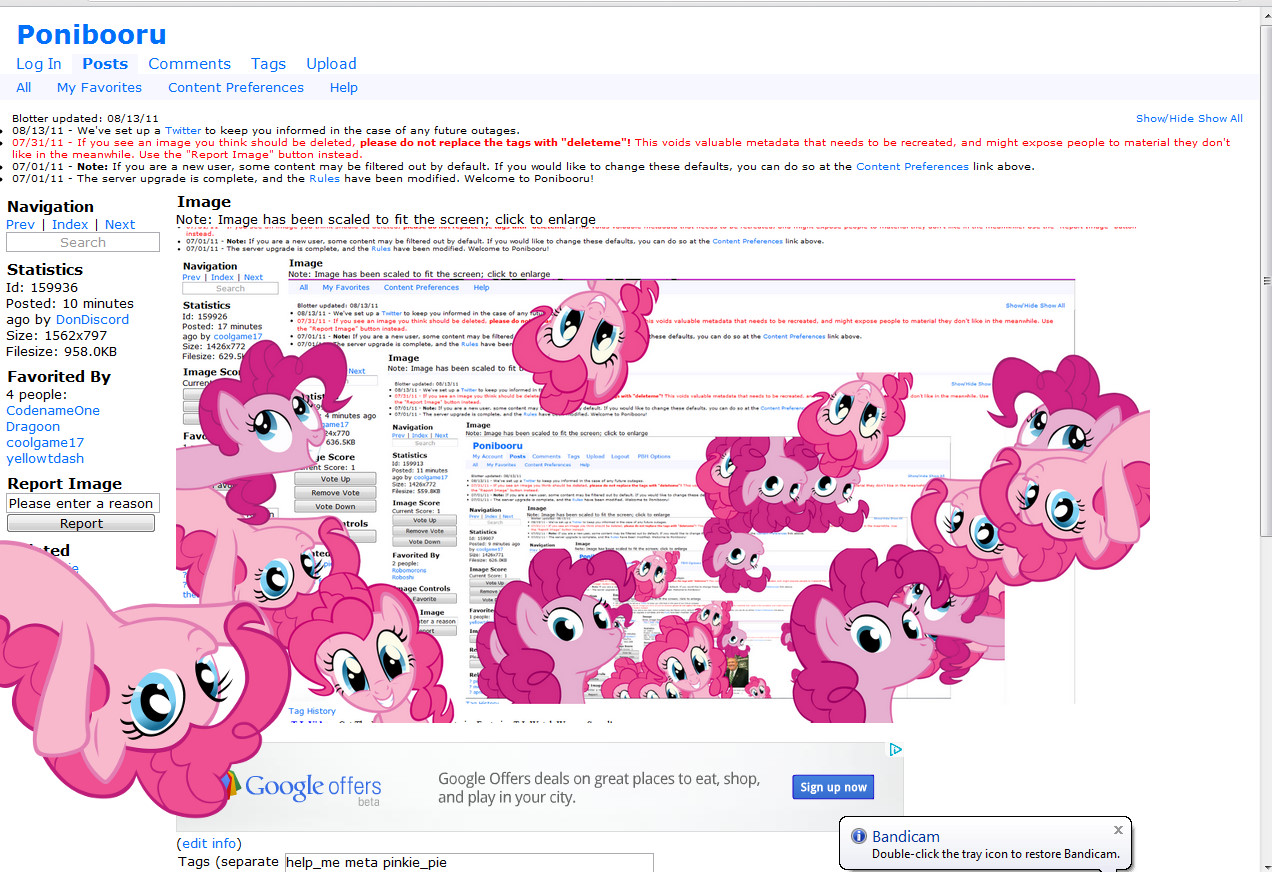Open yellowtdash's profile link
Screen dimensions: 1272x872
[x=45, y=458]
